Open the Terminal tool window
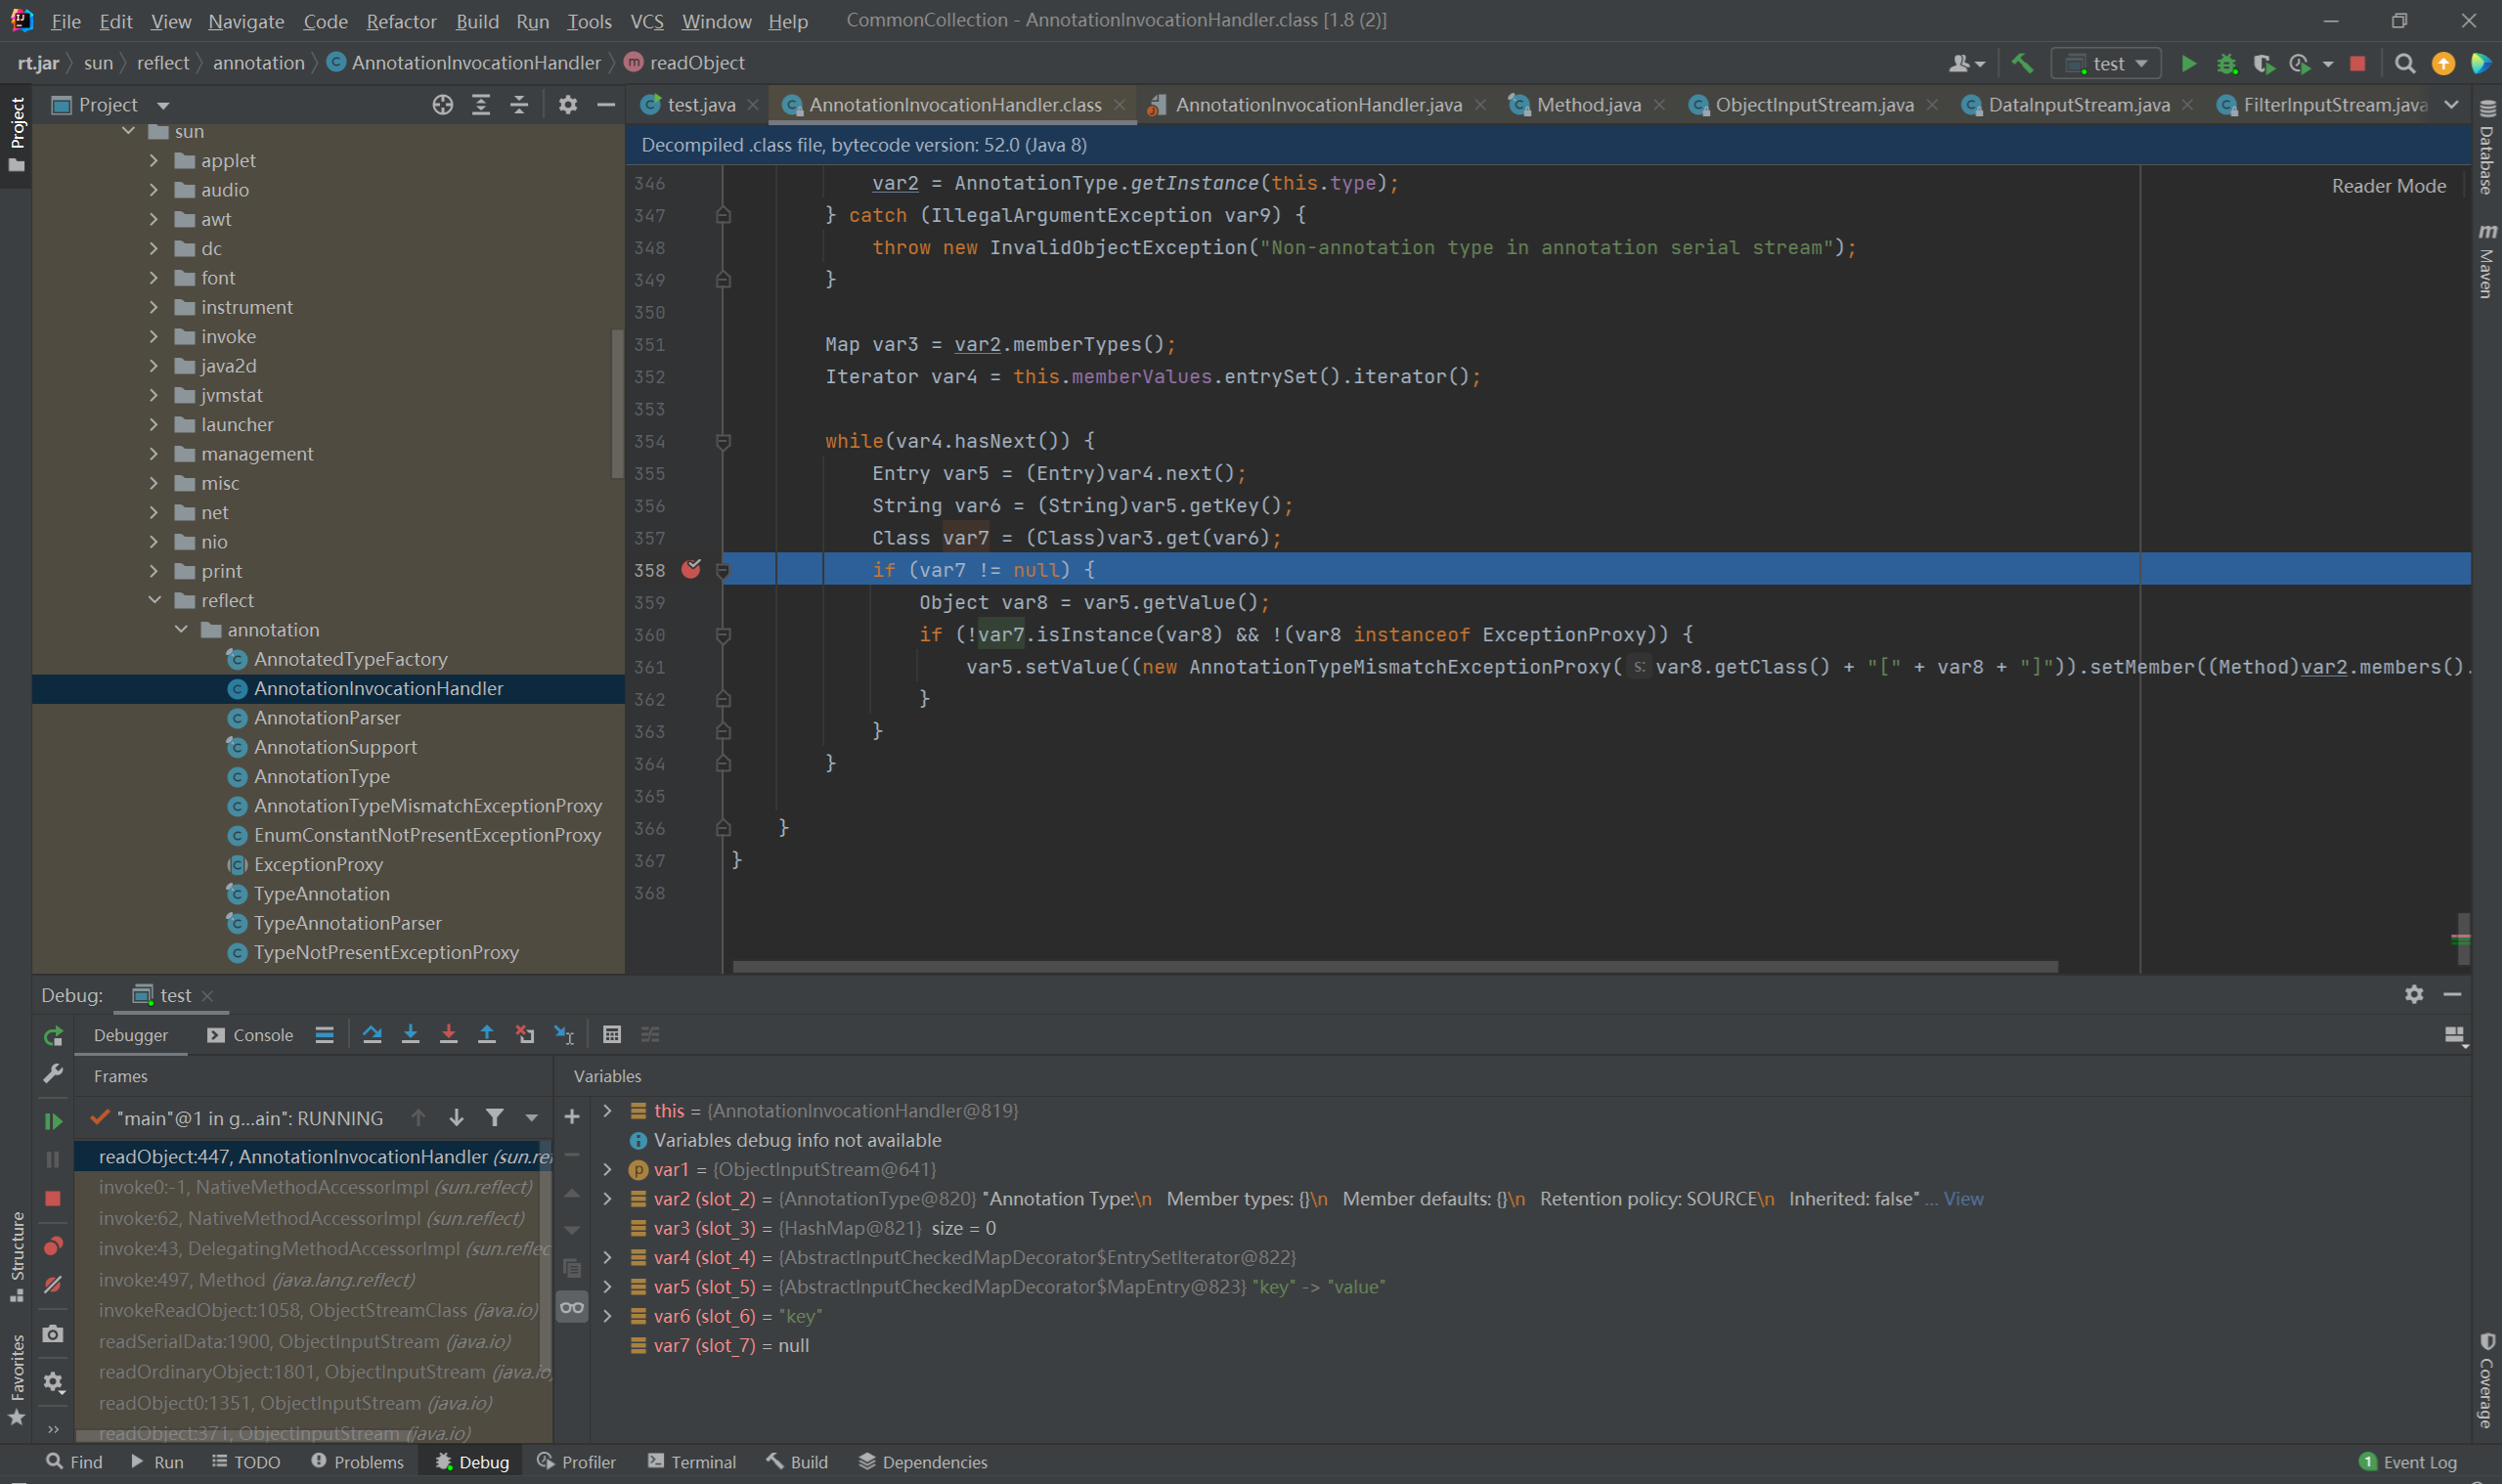Screen dimensions: 2502x1484 [x=692, y=1462]
